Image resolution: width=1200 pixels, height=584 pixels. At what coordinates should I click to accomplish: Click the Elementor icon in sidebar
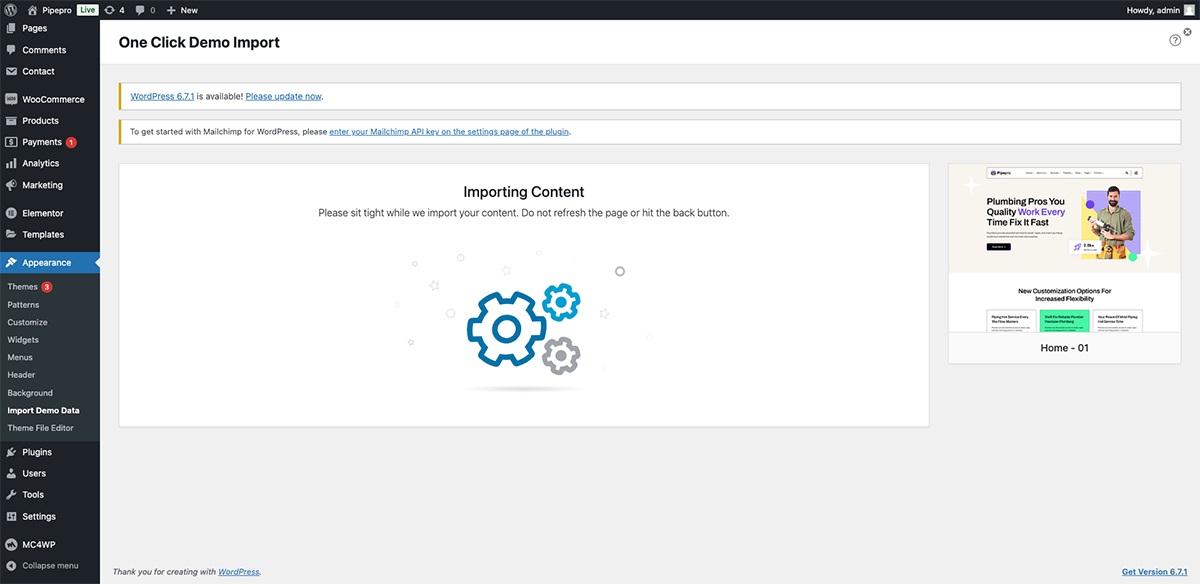pyautogui.click(x=11, y=213)
